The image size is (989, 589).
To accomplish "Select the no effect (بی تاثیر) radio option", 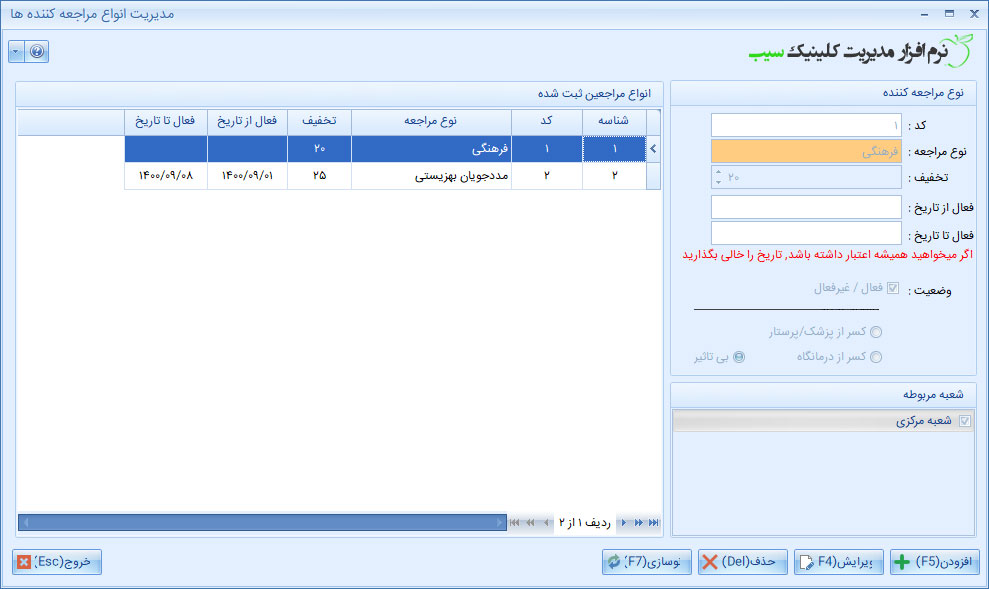I will [739, 357].
